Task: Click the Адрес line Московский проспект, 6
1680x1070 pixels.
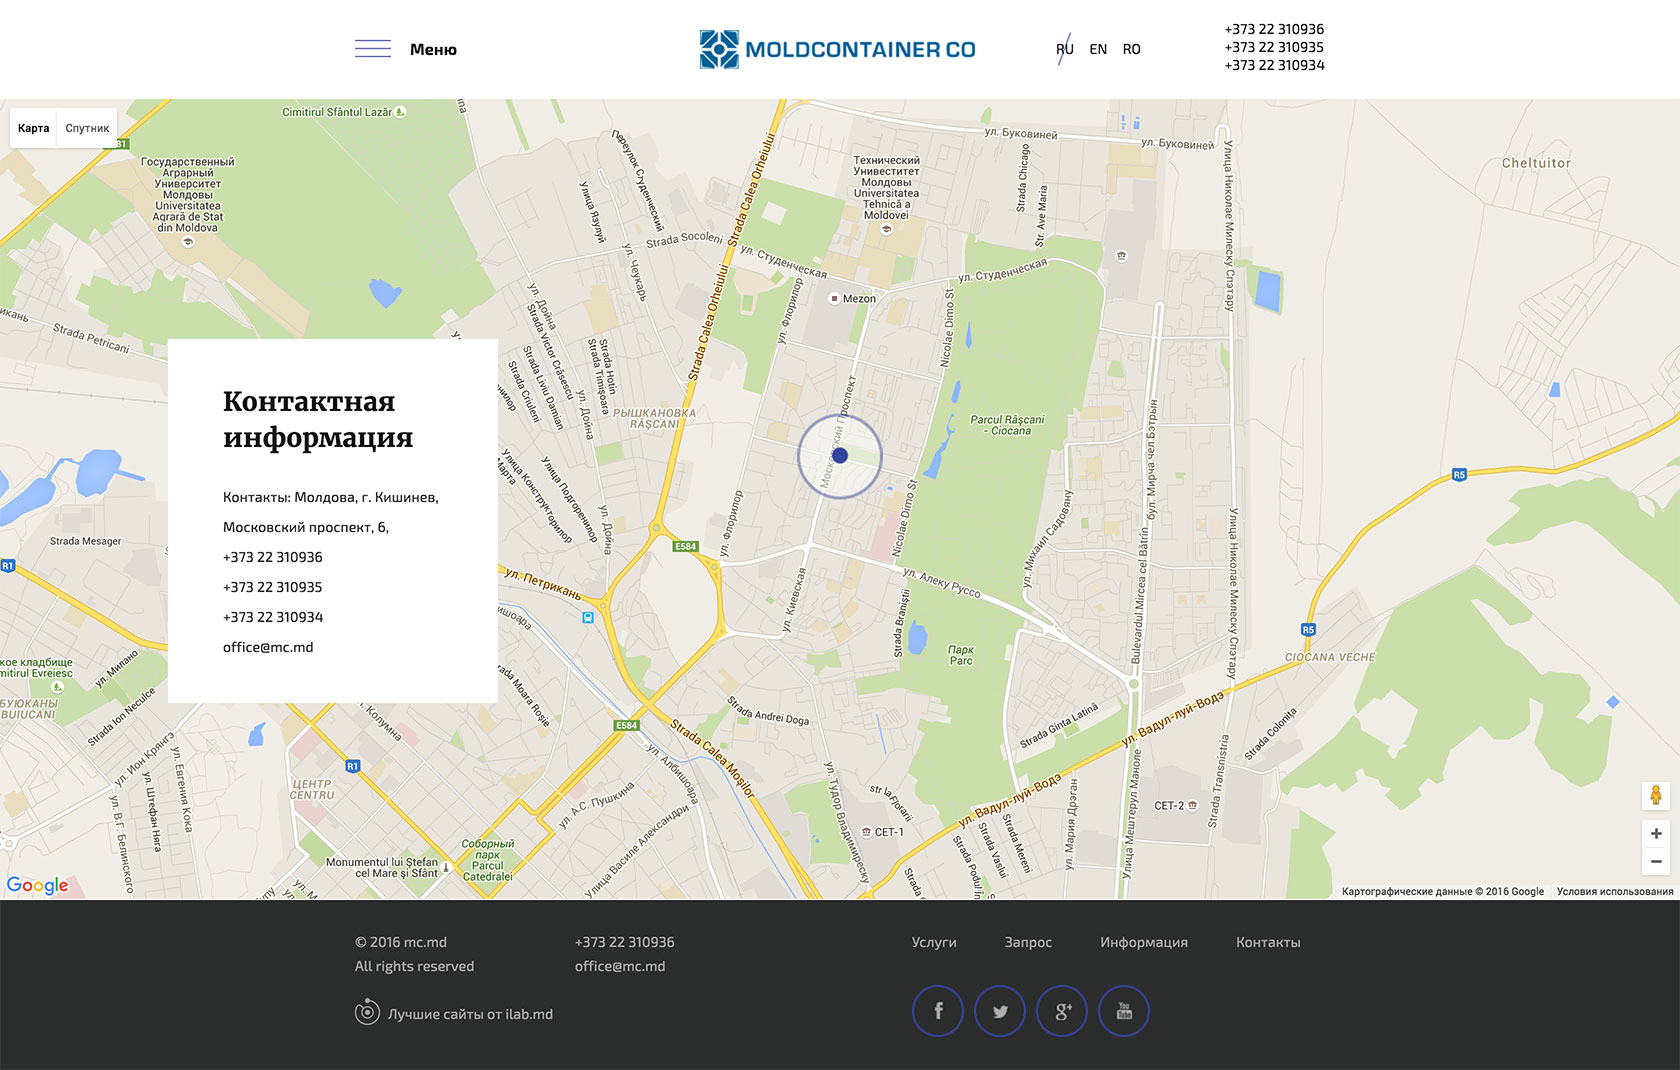Action: (306, 527)
